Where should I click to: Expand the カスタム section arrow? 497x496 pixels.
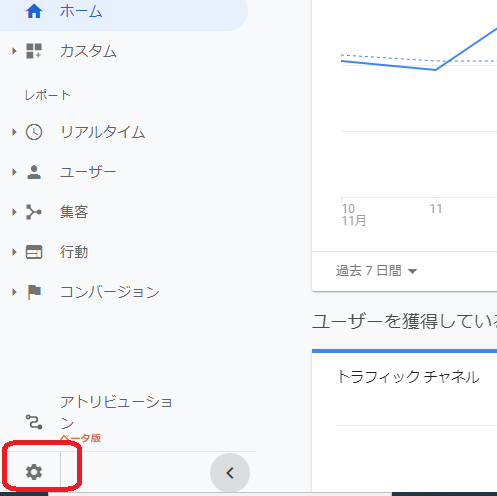point(14,51)
